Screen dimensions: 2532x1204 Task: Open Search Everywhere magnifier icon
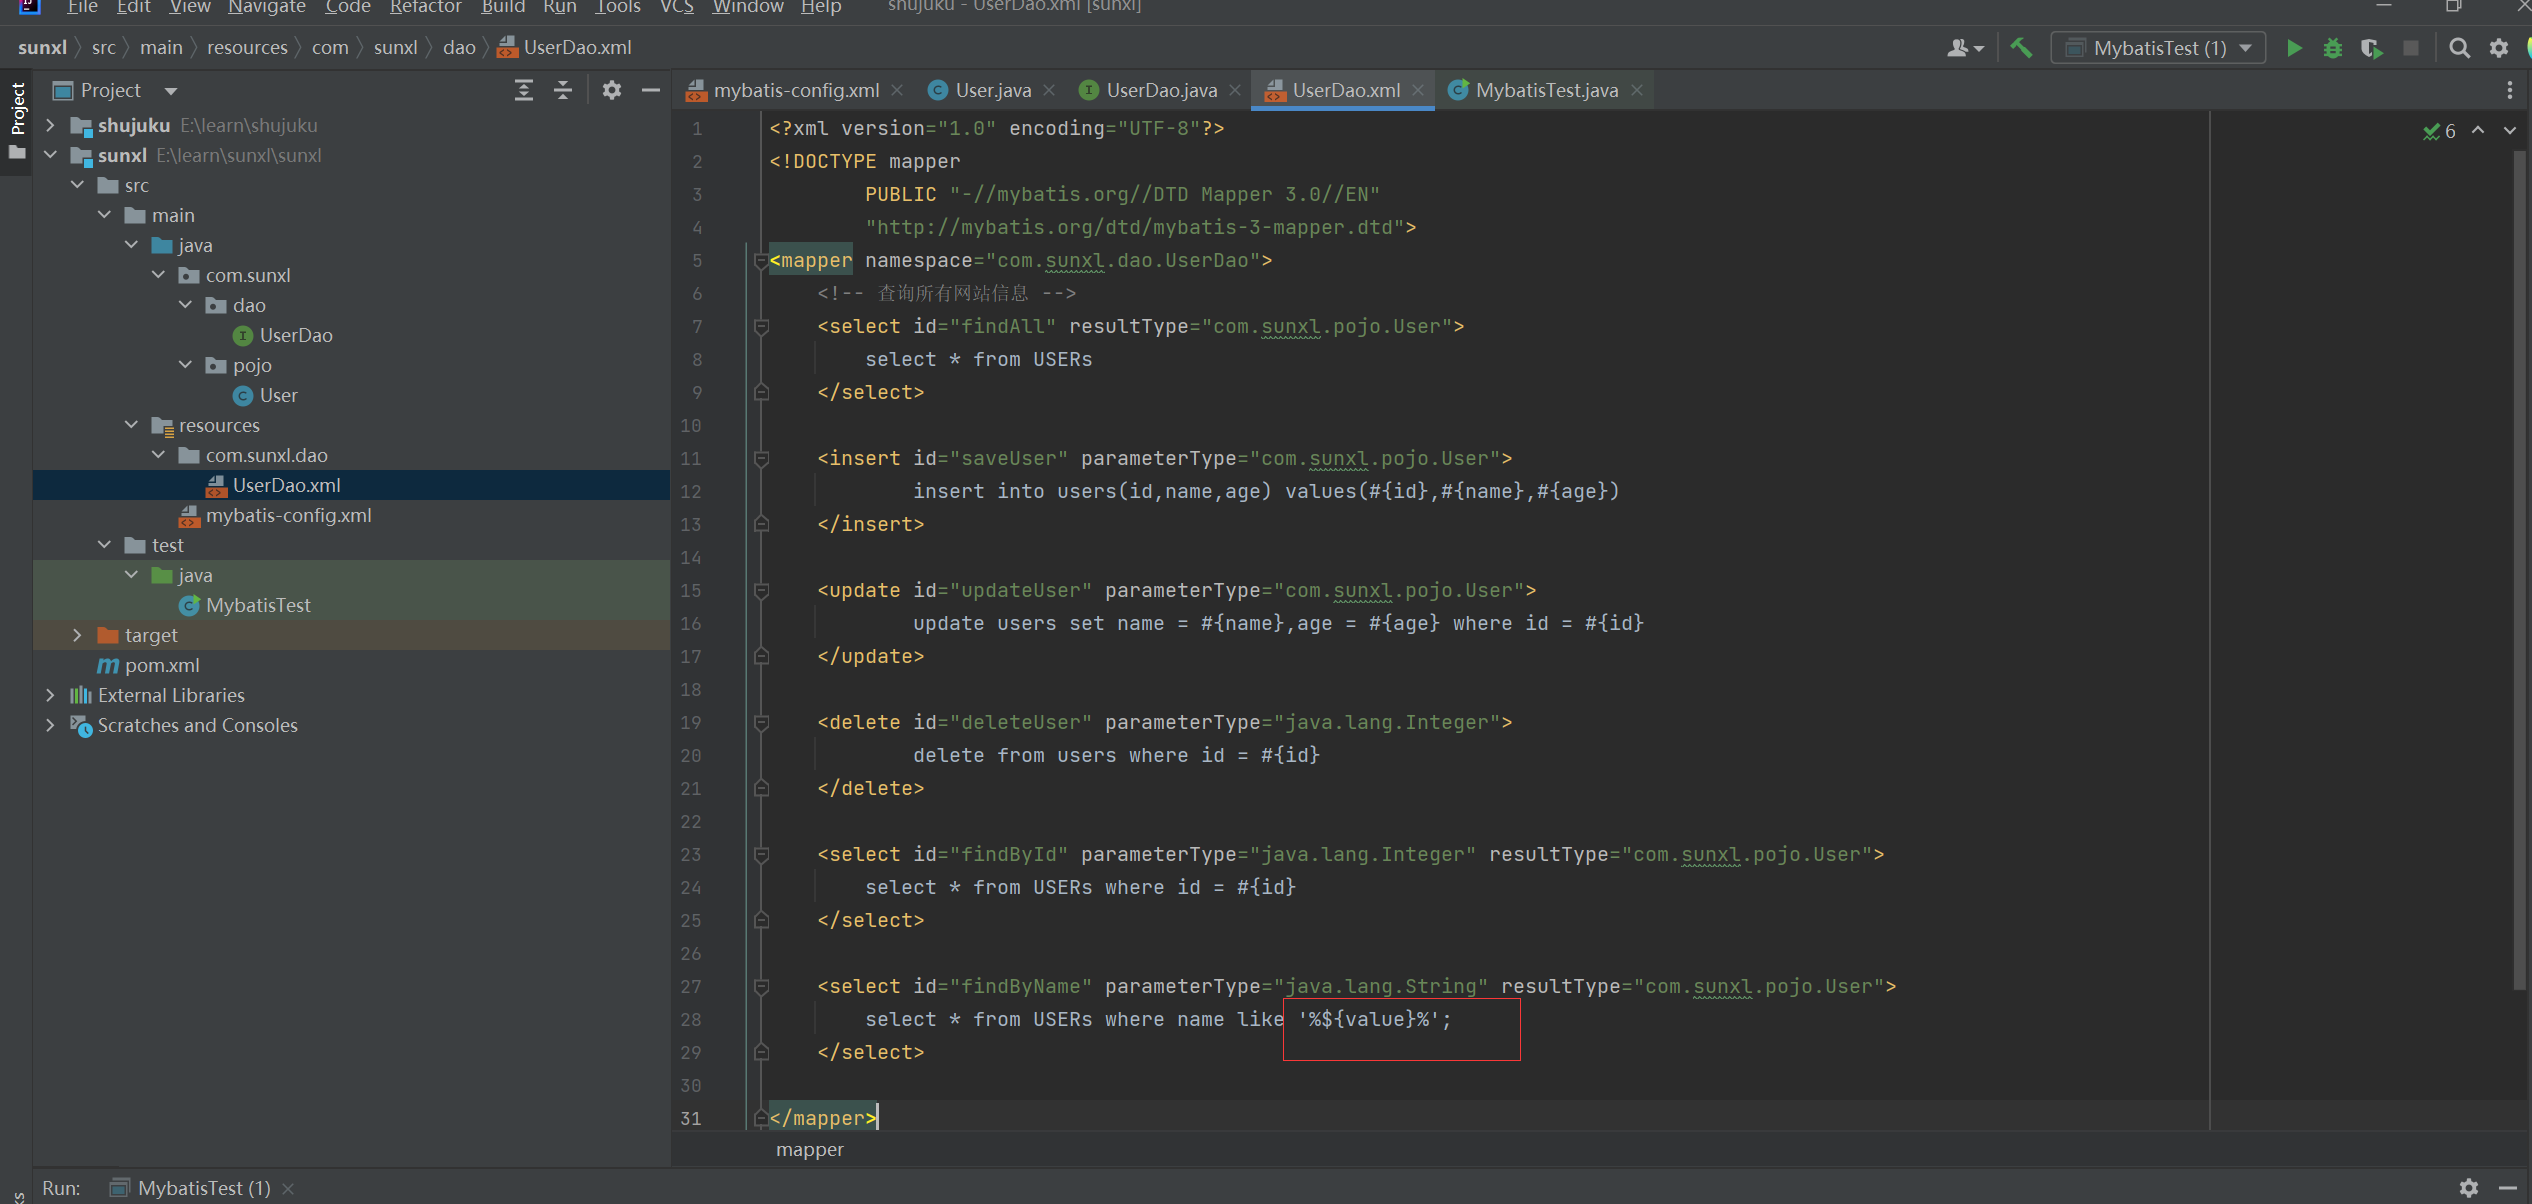(x=2459, y=48)
